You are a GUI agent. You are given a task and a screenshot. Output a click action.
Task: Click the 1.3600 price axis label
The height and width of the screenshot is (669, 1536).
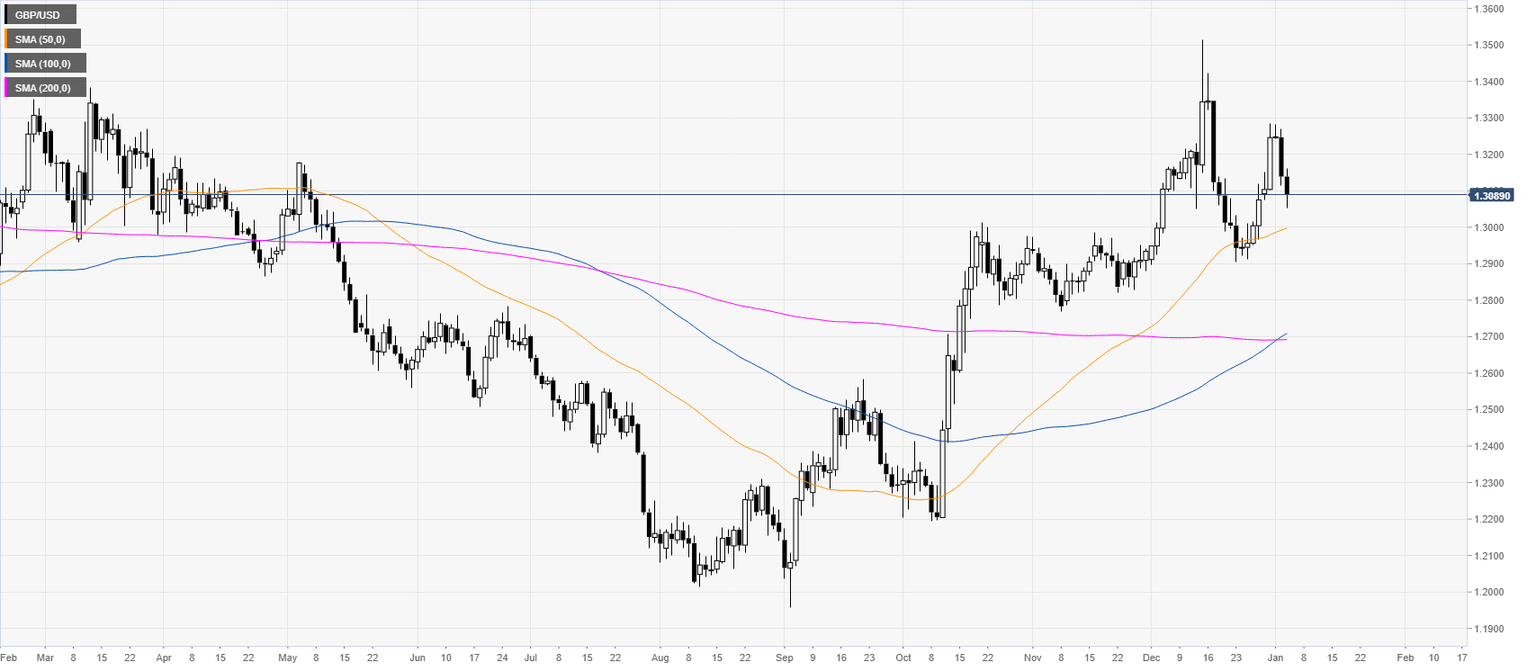tap(1490, 9)
